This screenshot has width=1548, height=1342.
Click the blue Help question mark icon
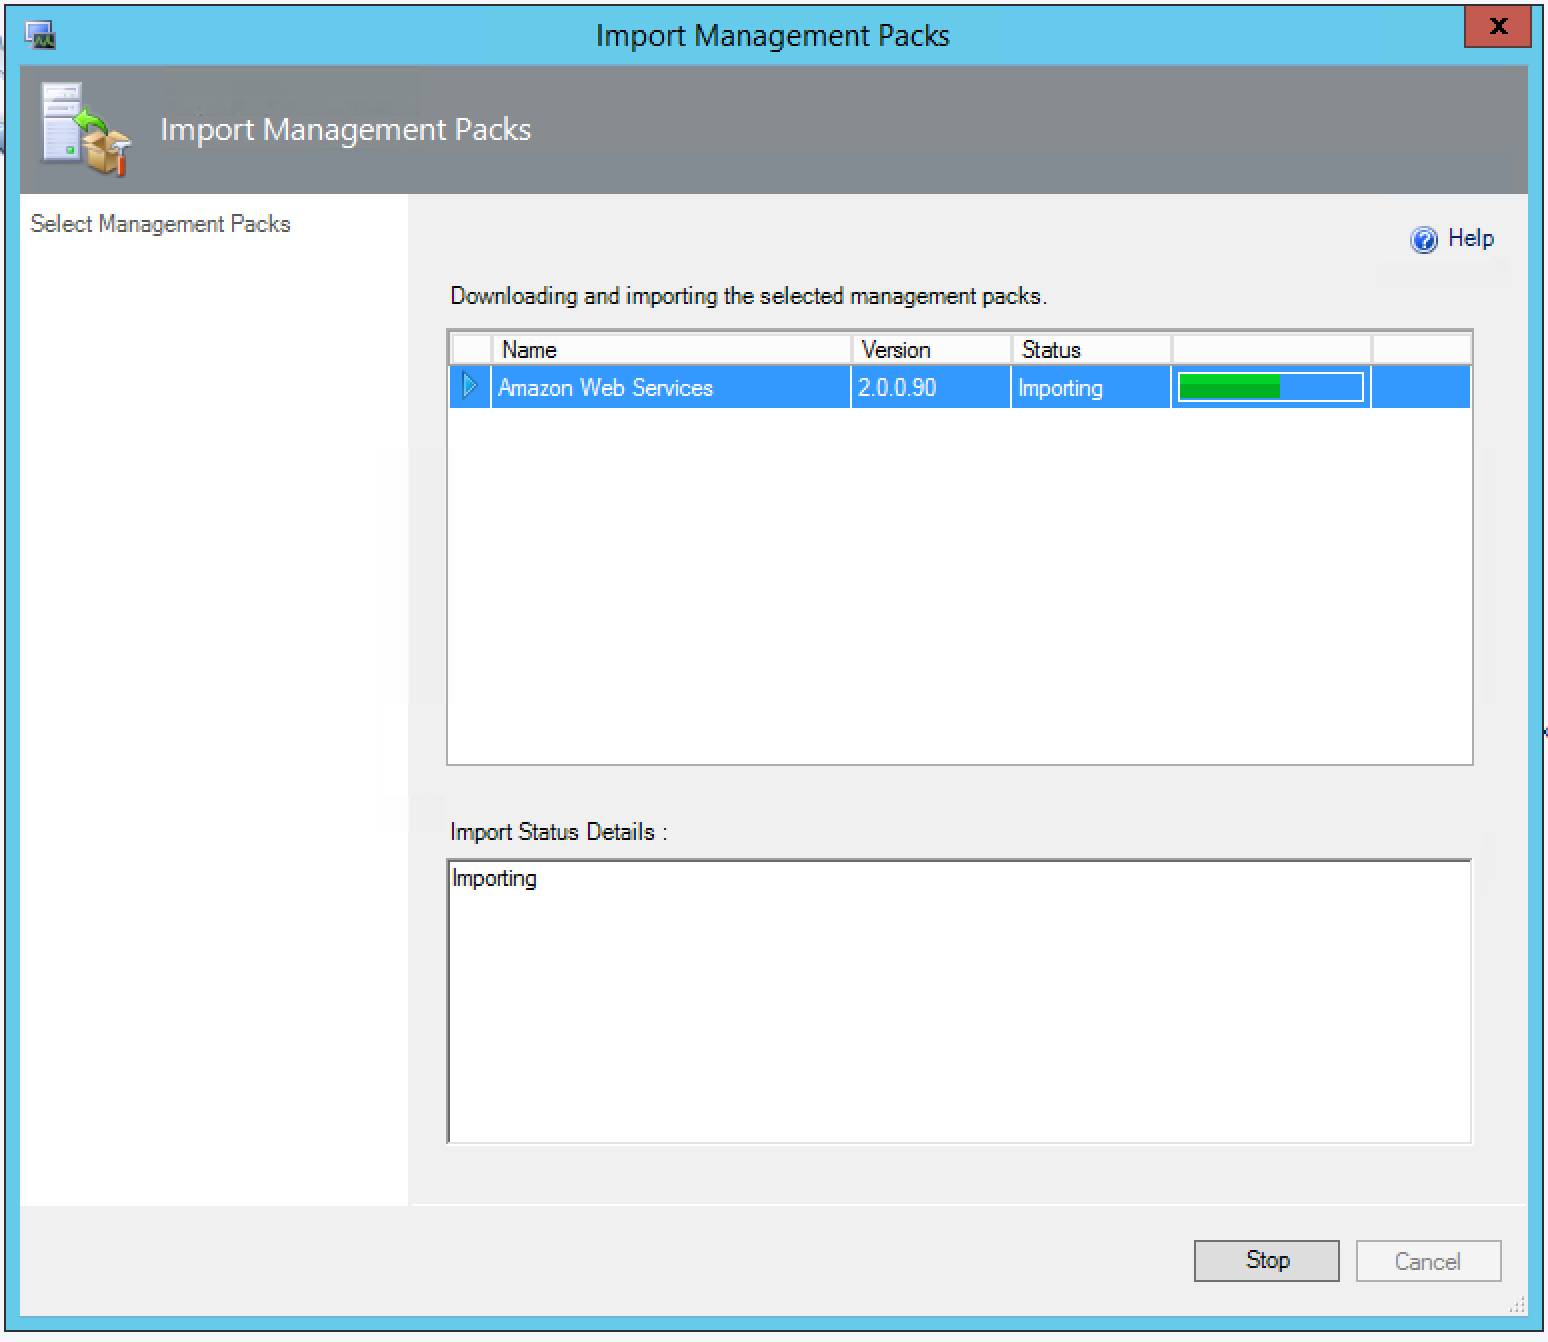(x=1423, y=240)
